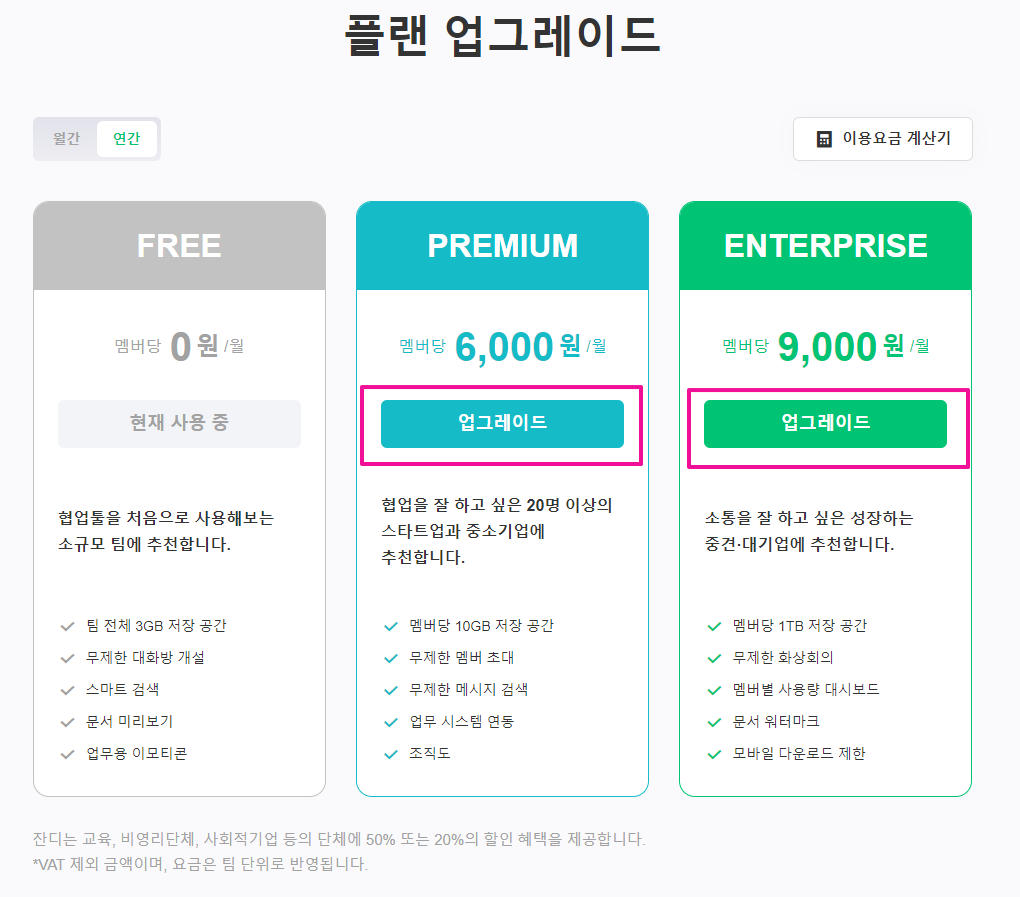Click the checkmark beside 무제한 화상회의
The height and width of the screenshot is (897, 1020).
click(714, 658)
